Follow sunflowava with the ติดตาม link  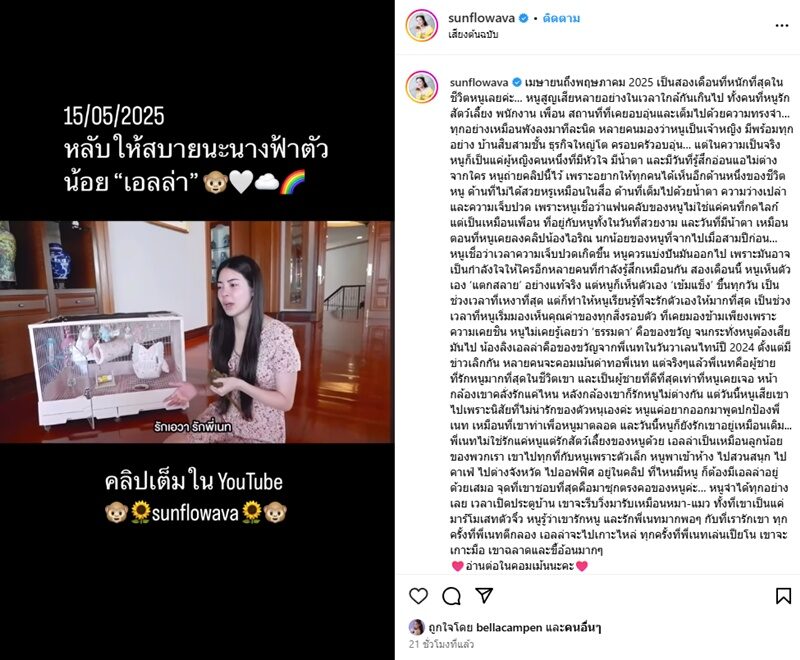point(561,18)
